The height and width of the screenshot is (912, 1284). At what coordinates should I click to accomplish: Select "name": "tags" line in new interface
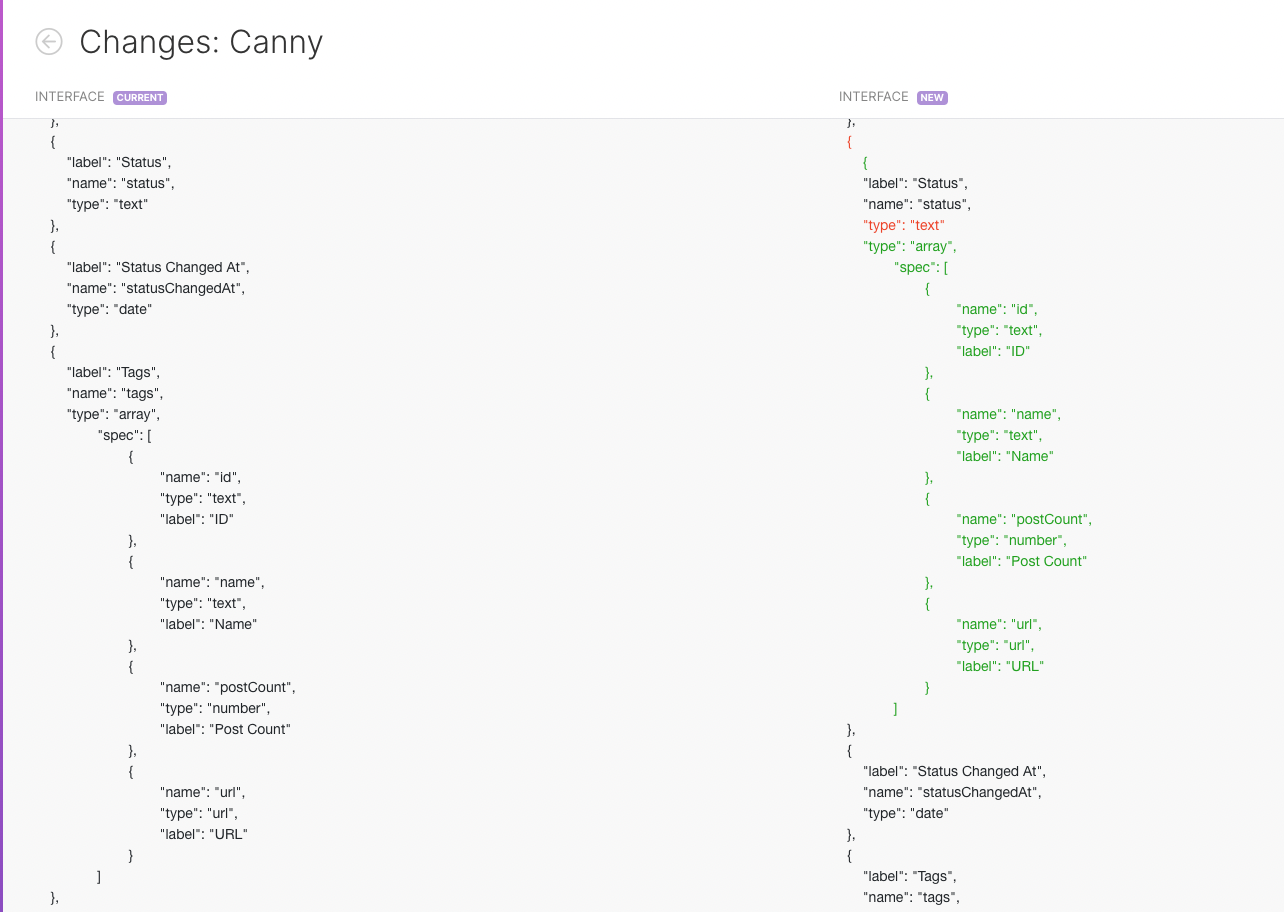tap(912, 897)
